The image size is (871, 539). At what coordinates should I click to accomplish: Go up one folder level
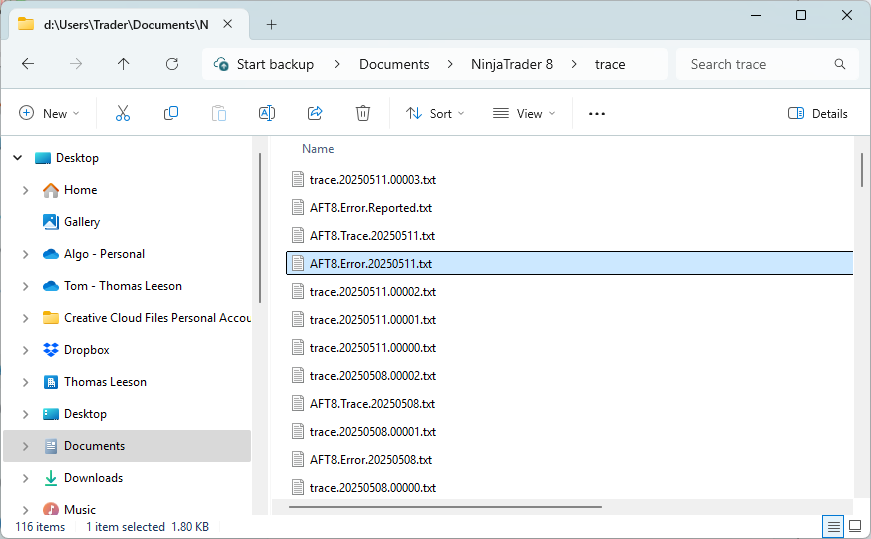pos(123,64)
